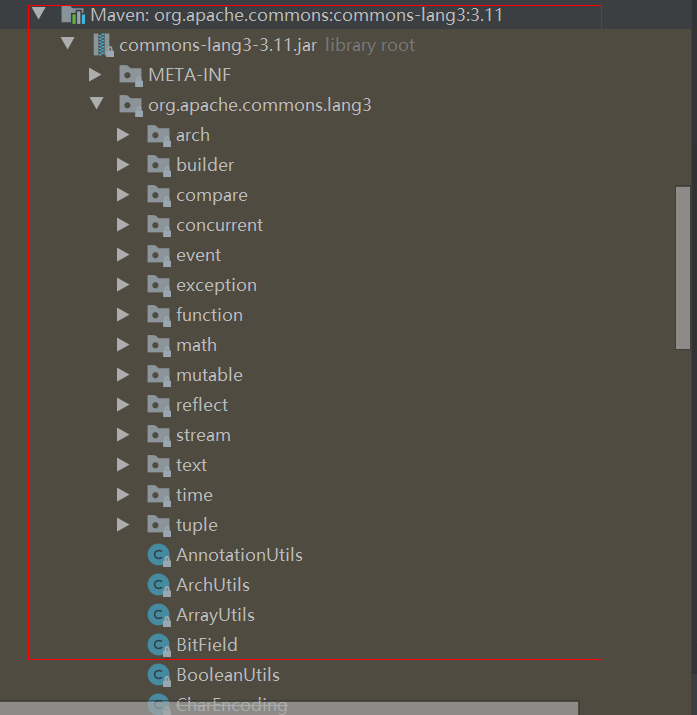Select the BitField class
The image size is (697, 715).
[x=207, y=645]
